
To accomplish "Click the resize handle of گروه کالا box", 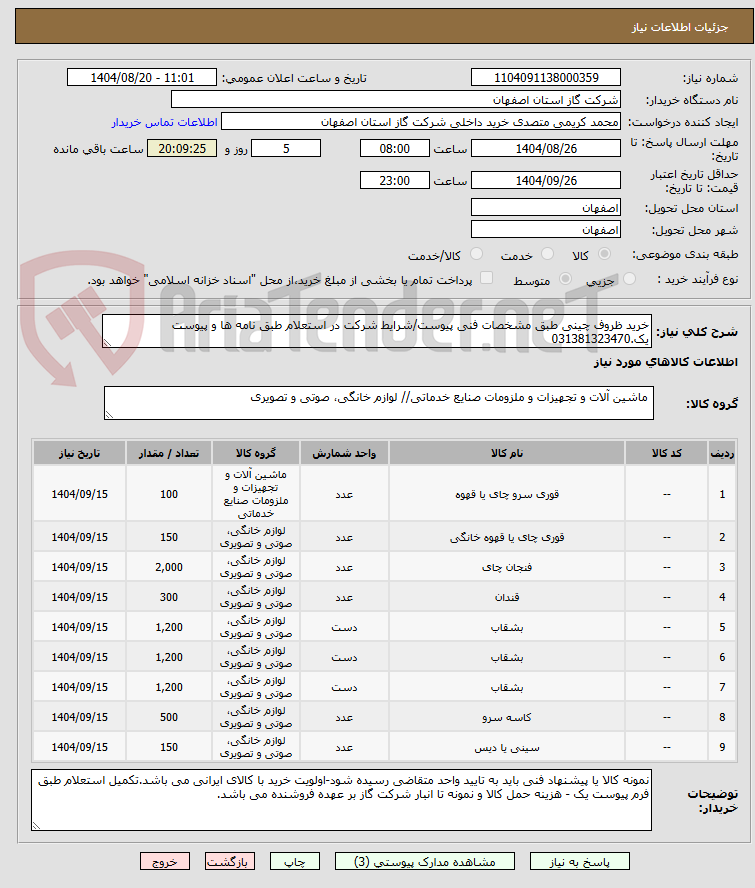I will point(109,415).
